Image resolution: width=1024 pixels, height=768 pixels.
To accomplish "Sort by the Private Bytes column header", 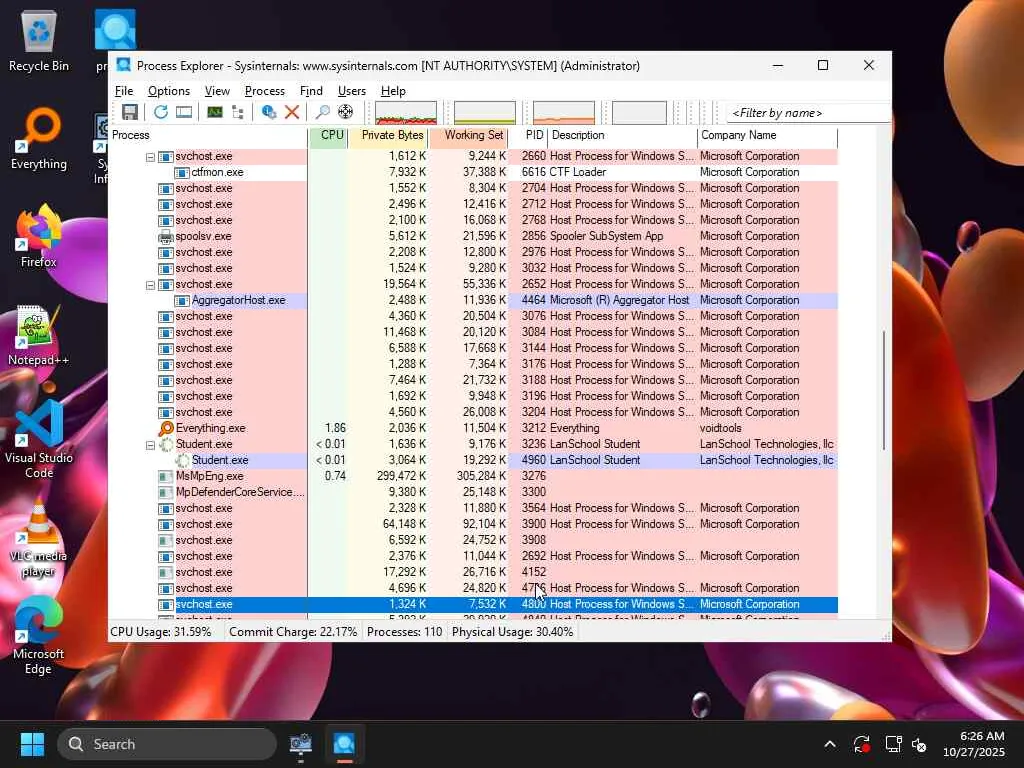I will [x=389, y=135].
